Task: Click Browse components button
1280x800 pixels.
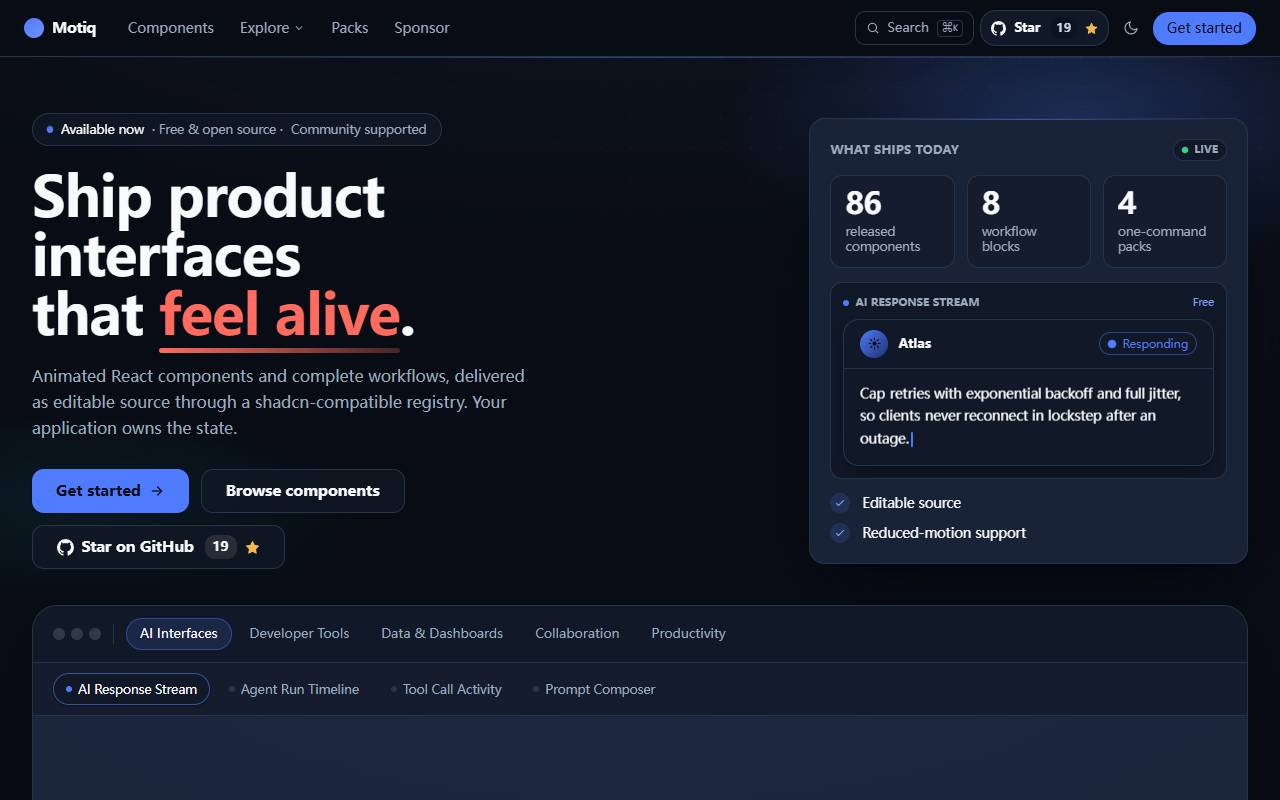Action: point(303,491)
